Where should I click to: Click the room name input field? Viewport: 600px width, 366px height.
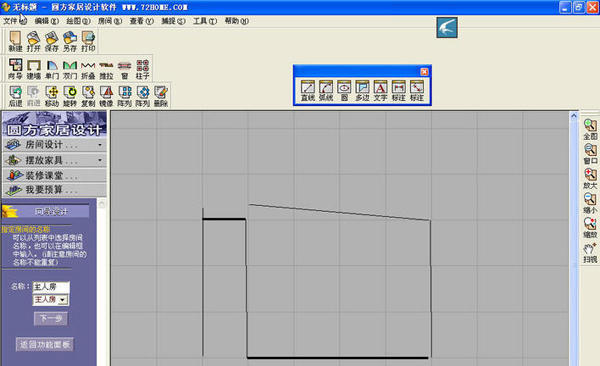click(51, 287)
